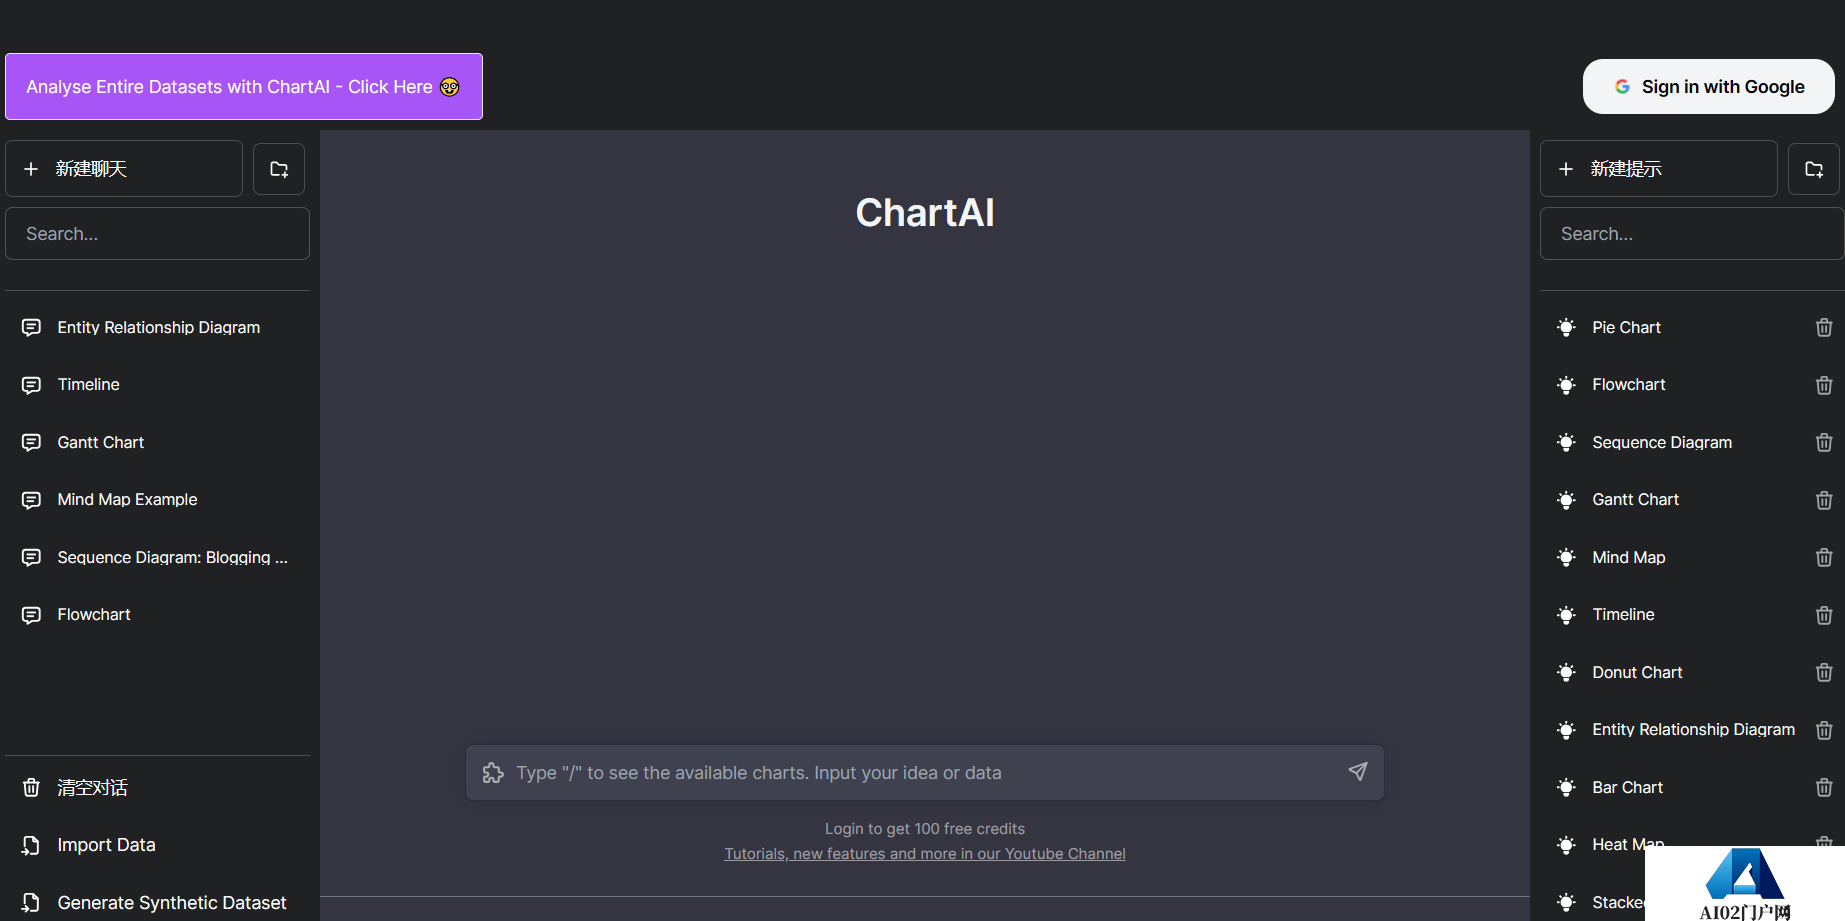Open the Gantt Chart conversation
This screenshot has height=921, width=1845.
[157, 442]
